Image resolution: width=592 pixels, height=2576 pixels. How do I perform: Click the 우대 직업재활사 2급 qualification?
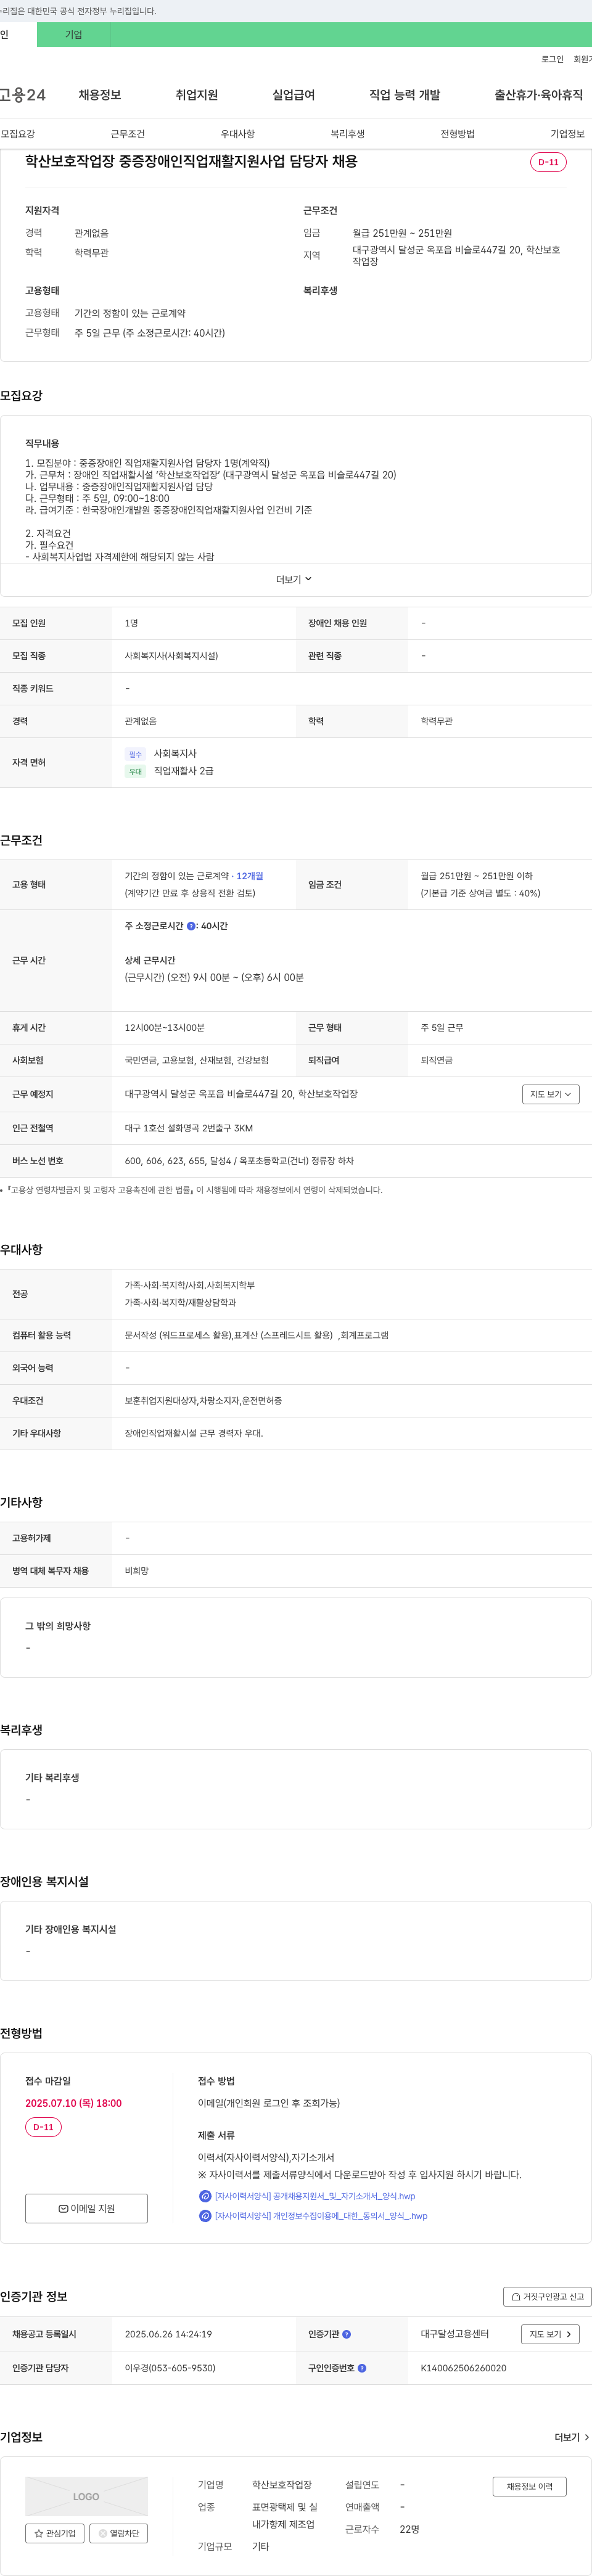169,771
